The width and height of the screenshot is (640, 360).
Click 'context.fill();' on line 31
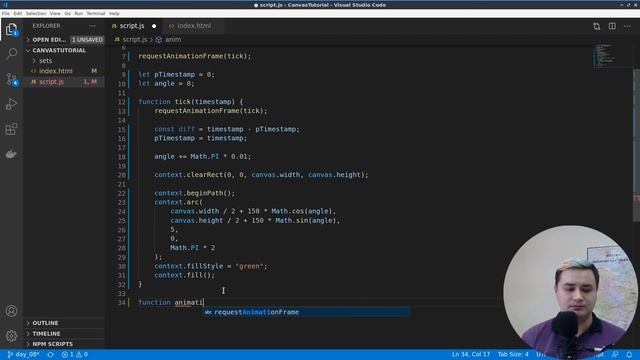click(184, 275)
